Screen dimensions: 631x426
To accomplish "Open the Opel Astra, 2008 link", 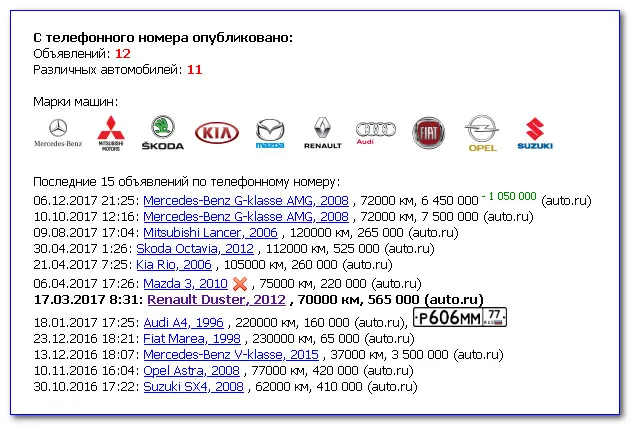I will pos(191,370).
